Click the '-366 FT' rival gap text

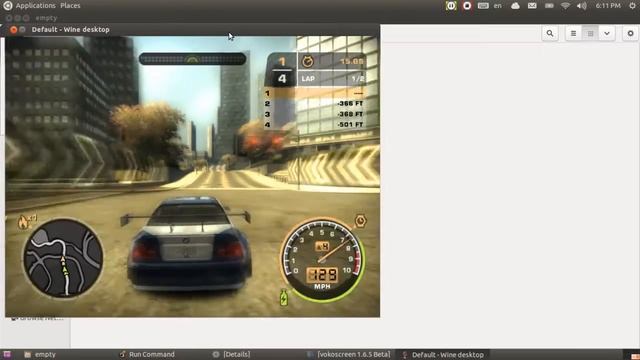point(350,104)
